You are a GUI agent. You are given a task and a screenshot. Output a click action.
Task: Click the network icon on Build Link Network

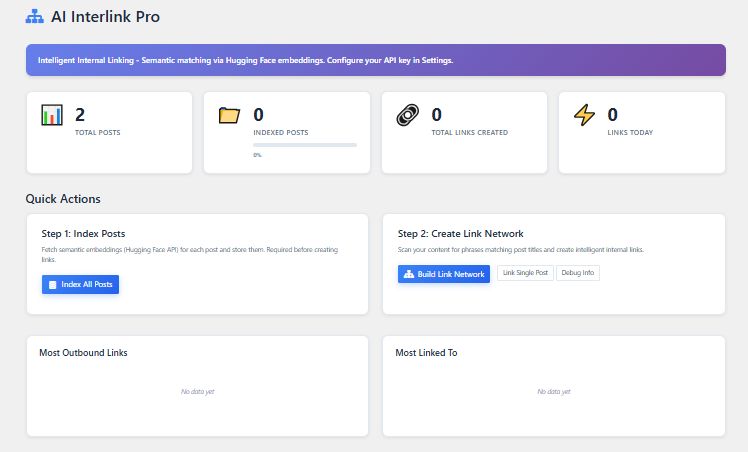pos(408,274)
